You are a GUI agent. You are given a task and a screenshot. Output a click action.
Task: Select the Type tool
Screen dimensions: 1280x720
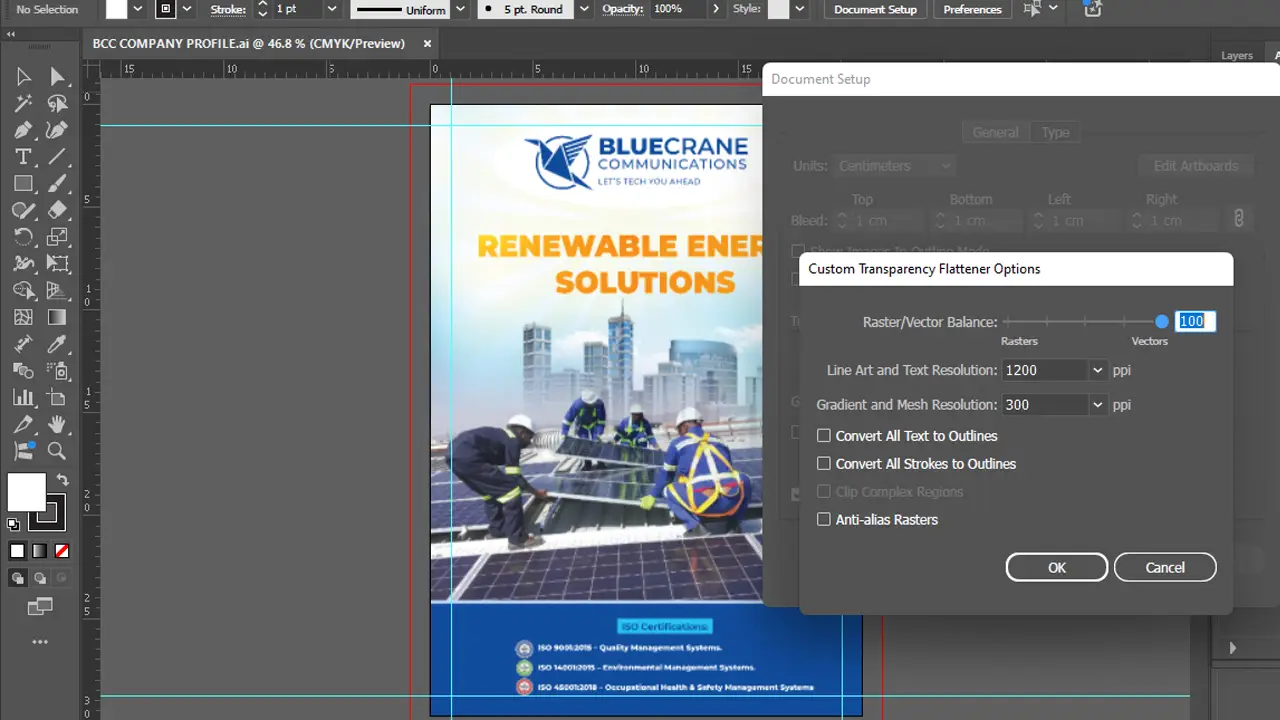[x=25, y=156]
